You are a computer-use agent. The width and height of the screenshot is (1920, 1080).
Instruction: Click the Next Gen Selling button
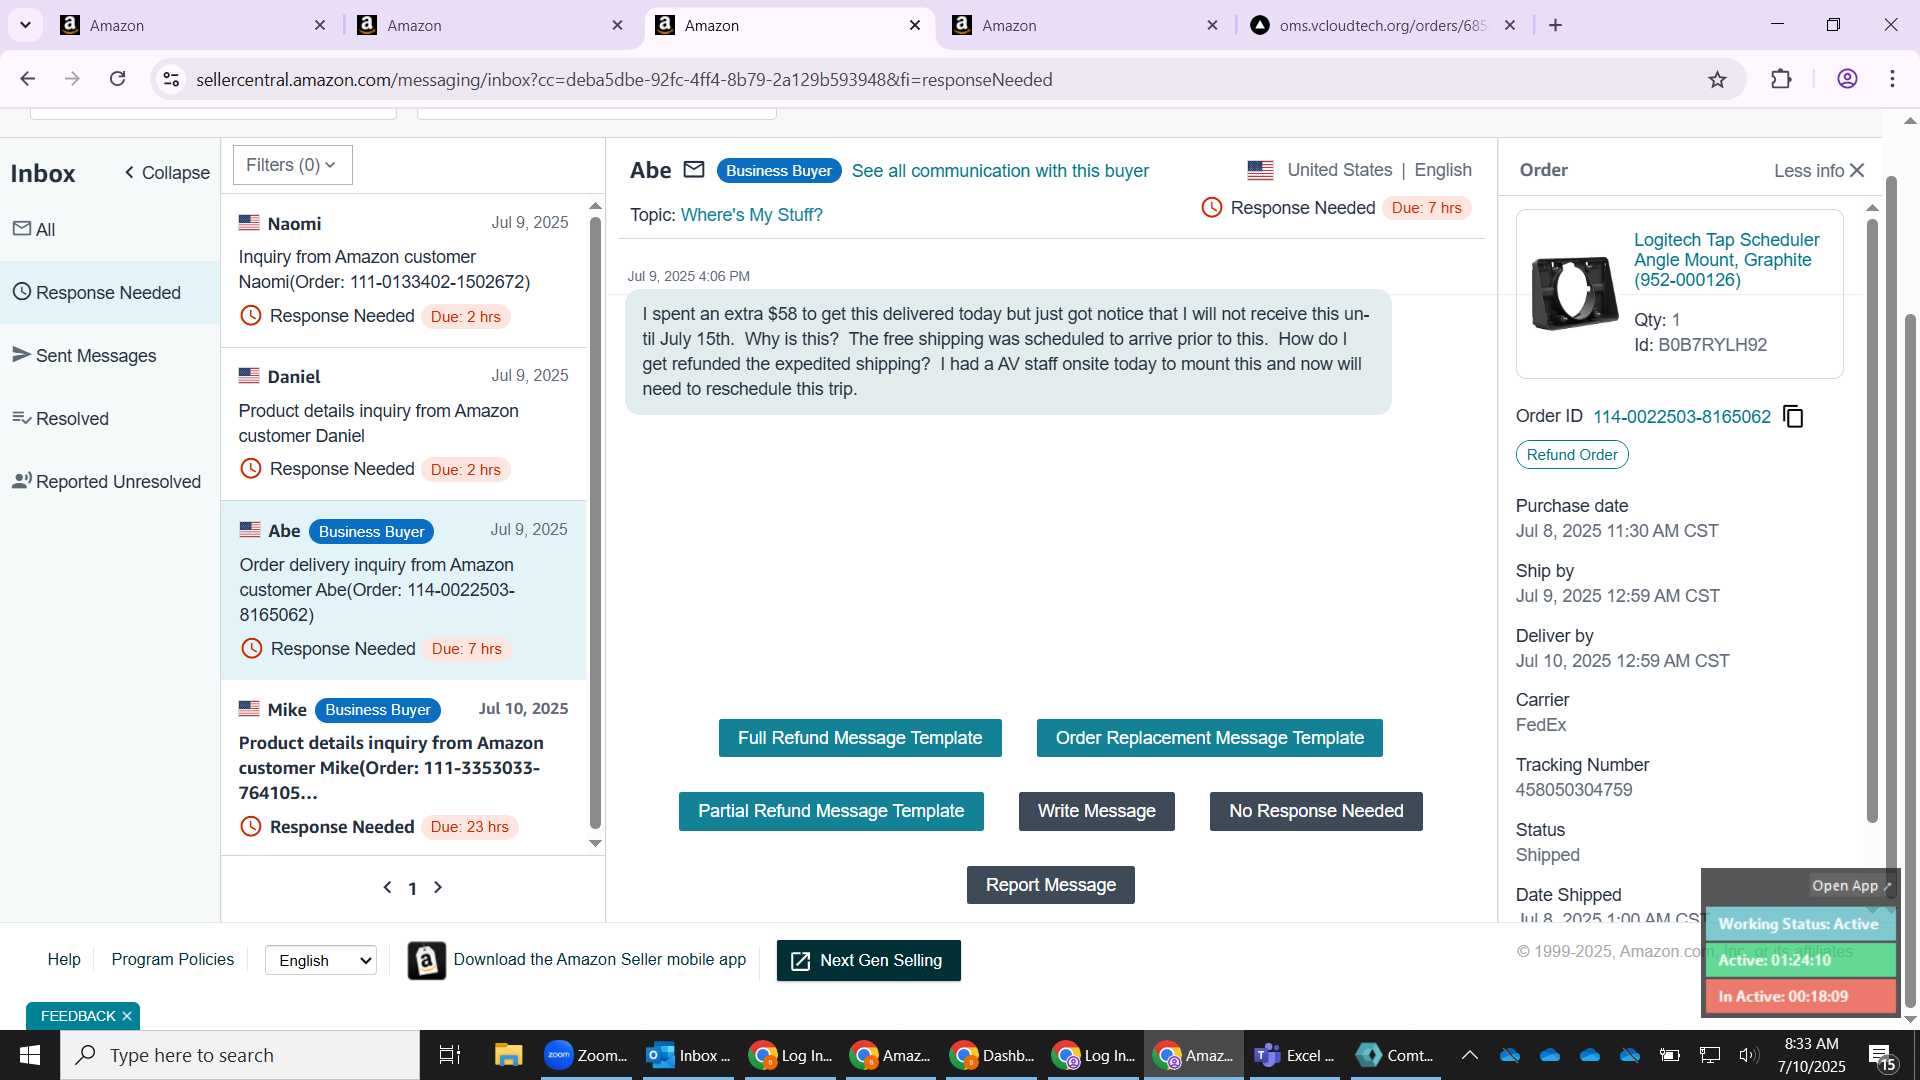pyautogui.click(x=868, y=961)
